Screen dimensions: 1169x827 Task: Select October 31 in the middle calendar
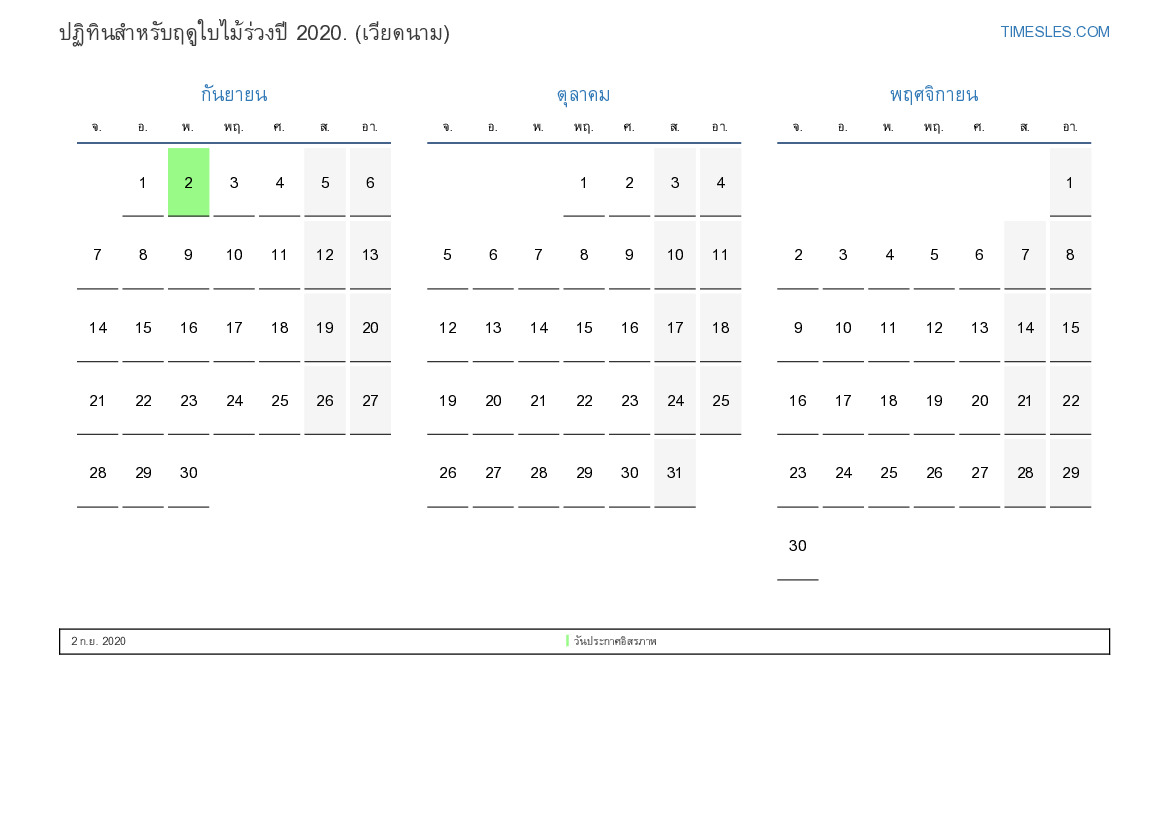(674, 473)
